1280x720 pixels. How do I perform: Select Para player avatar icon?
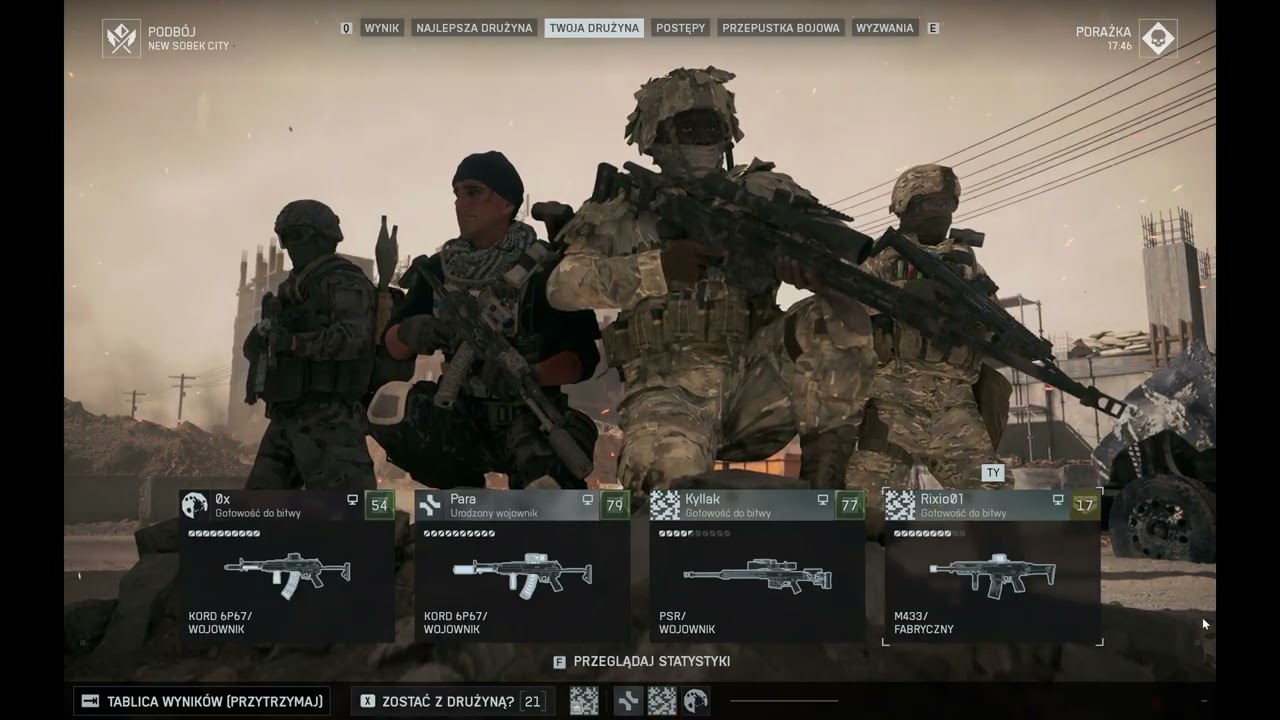pyautogui.click(x=430, y=505)
